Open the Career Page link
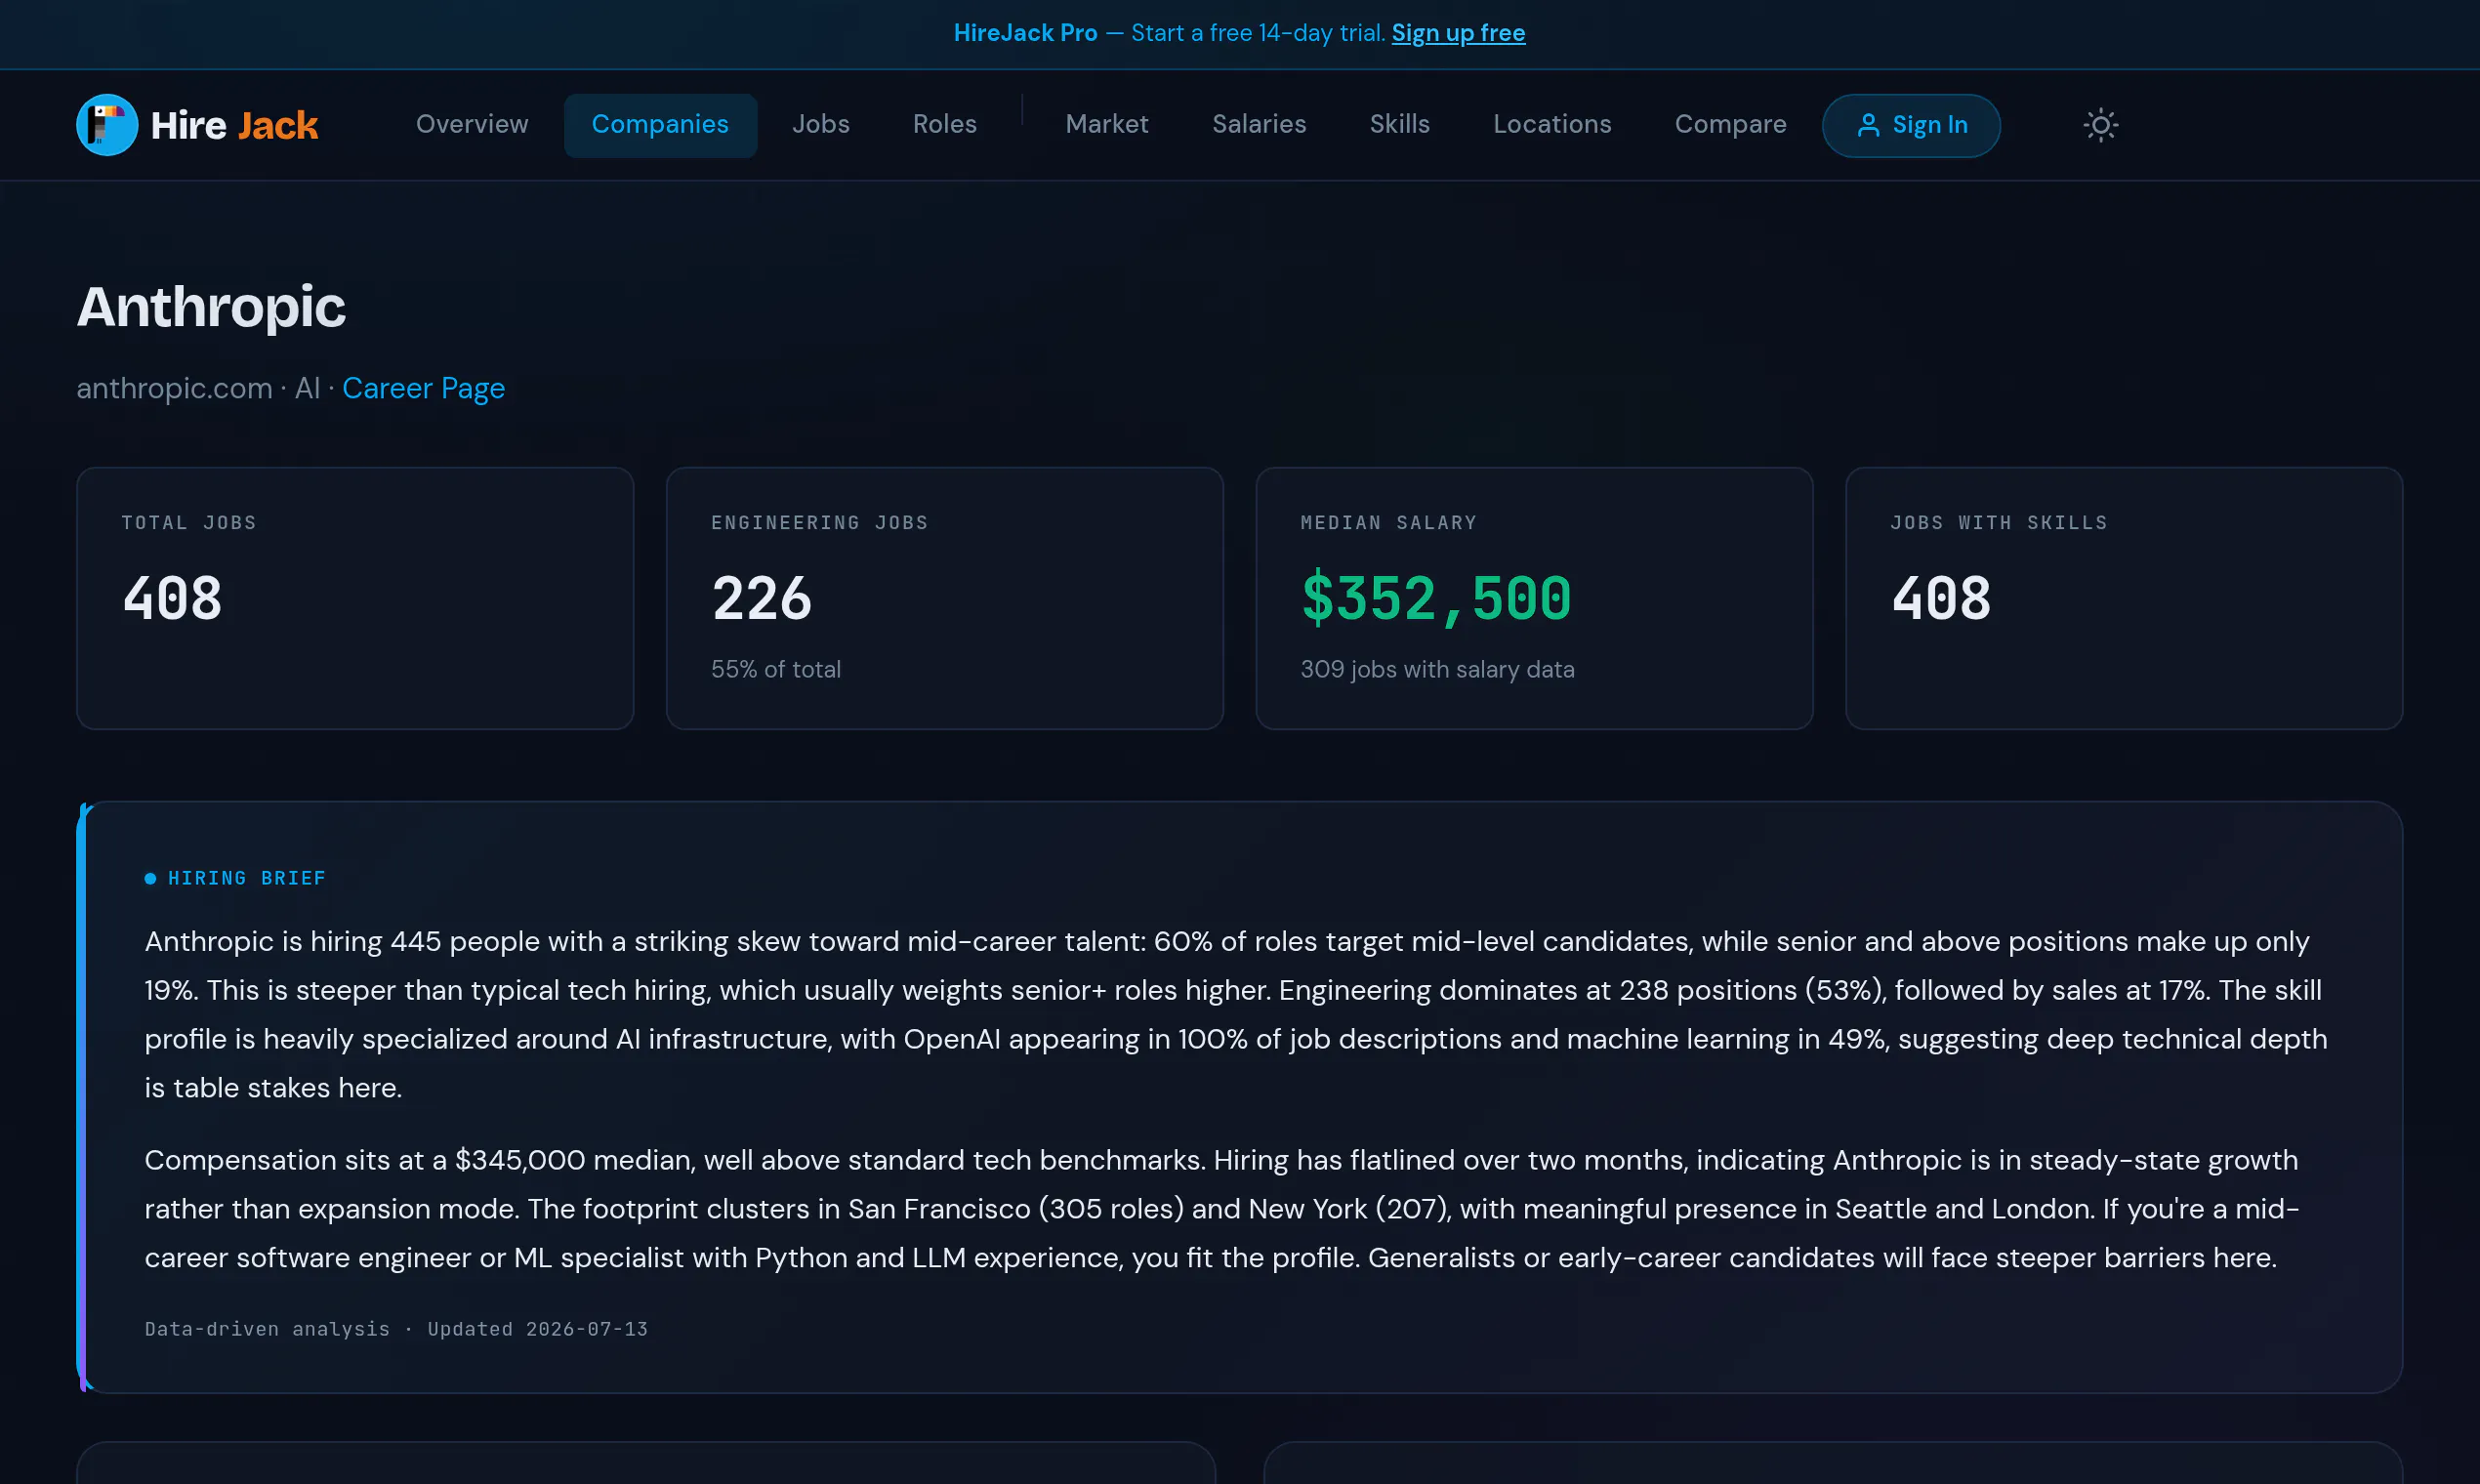The width and height of the screenshot is (2480, 1484). (423, 388)
